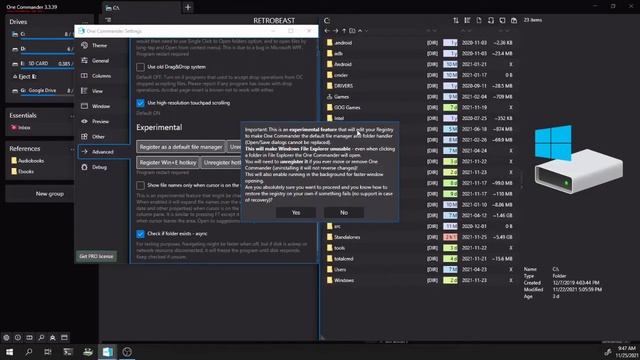640x360 pixels.
Task: Select the E: SD CARD drive
Action: pos(42,64)
